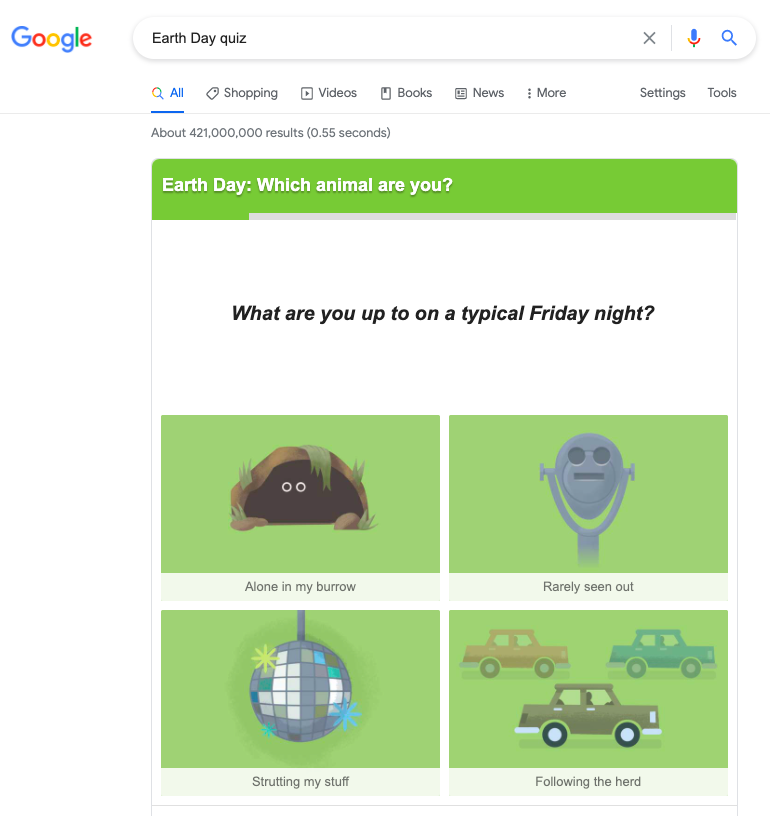
Task: Click the X to clear the search query
Action: pyautogui.click(x=649, y=37)
